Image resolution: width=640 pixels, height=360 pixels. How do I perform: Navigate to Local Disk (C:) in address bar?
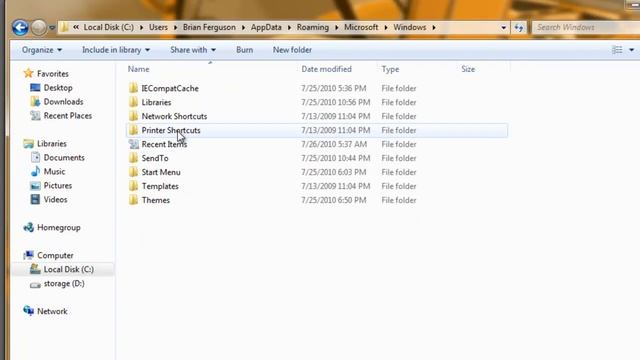coord(109,27)
